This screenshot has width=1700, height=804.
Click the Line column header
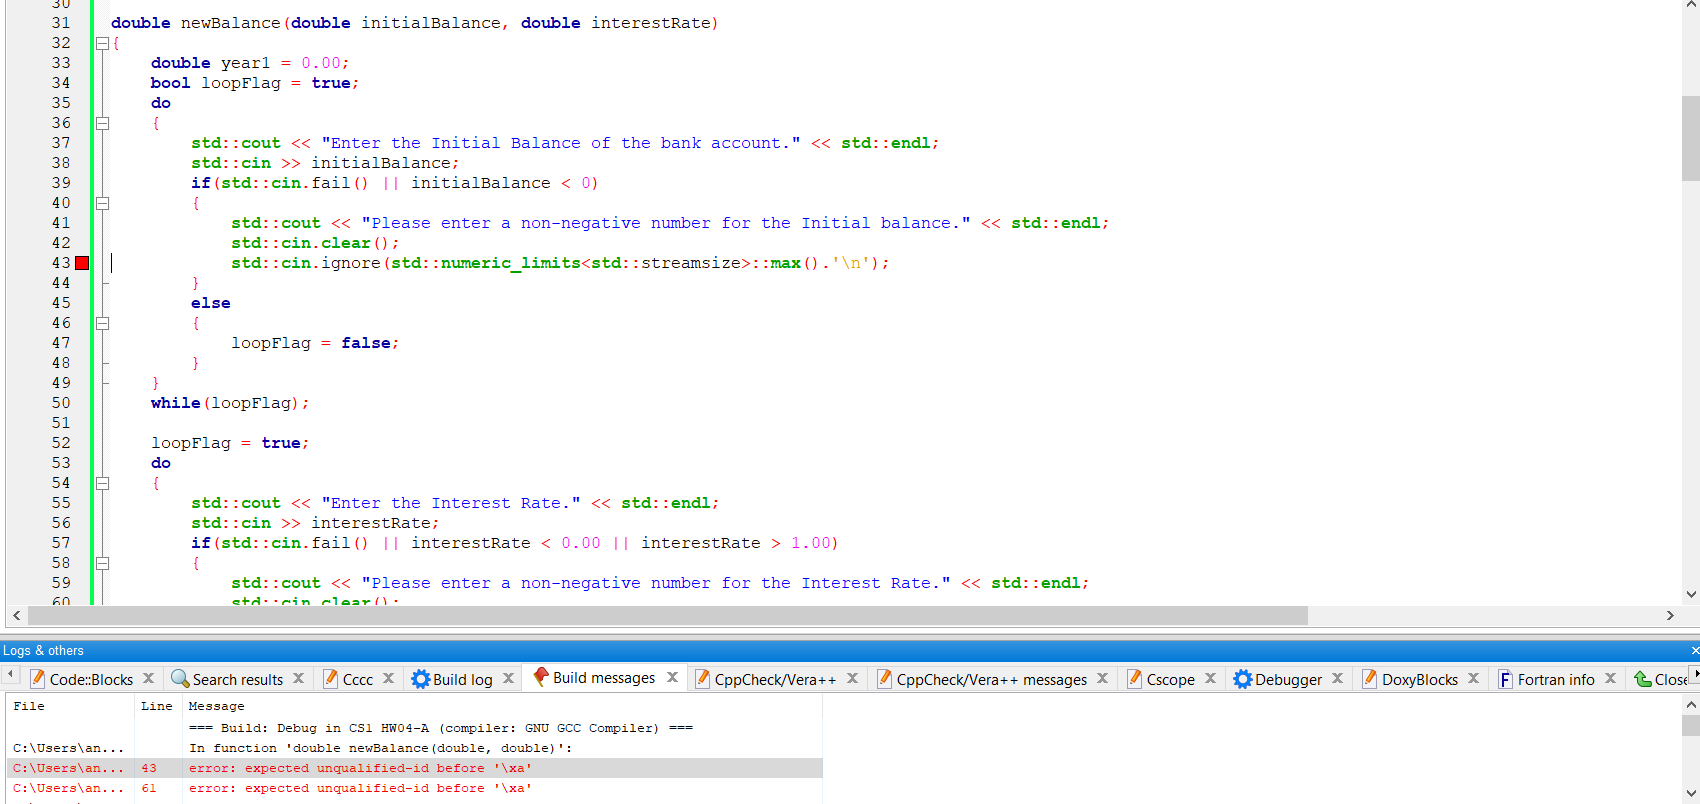point(158,706)
